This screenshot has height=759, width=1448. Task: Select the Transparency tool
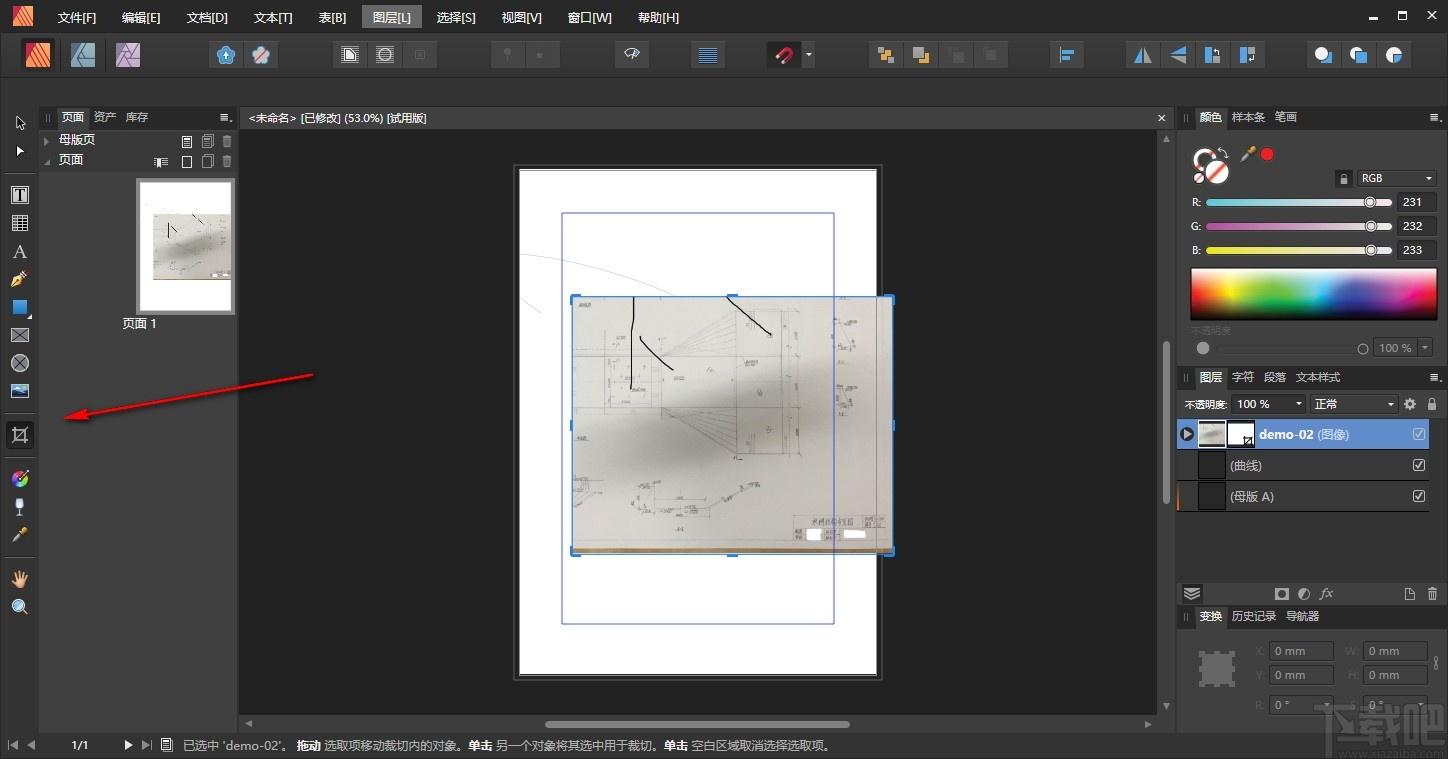point(20,507)
